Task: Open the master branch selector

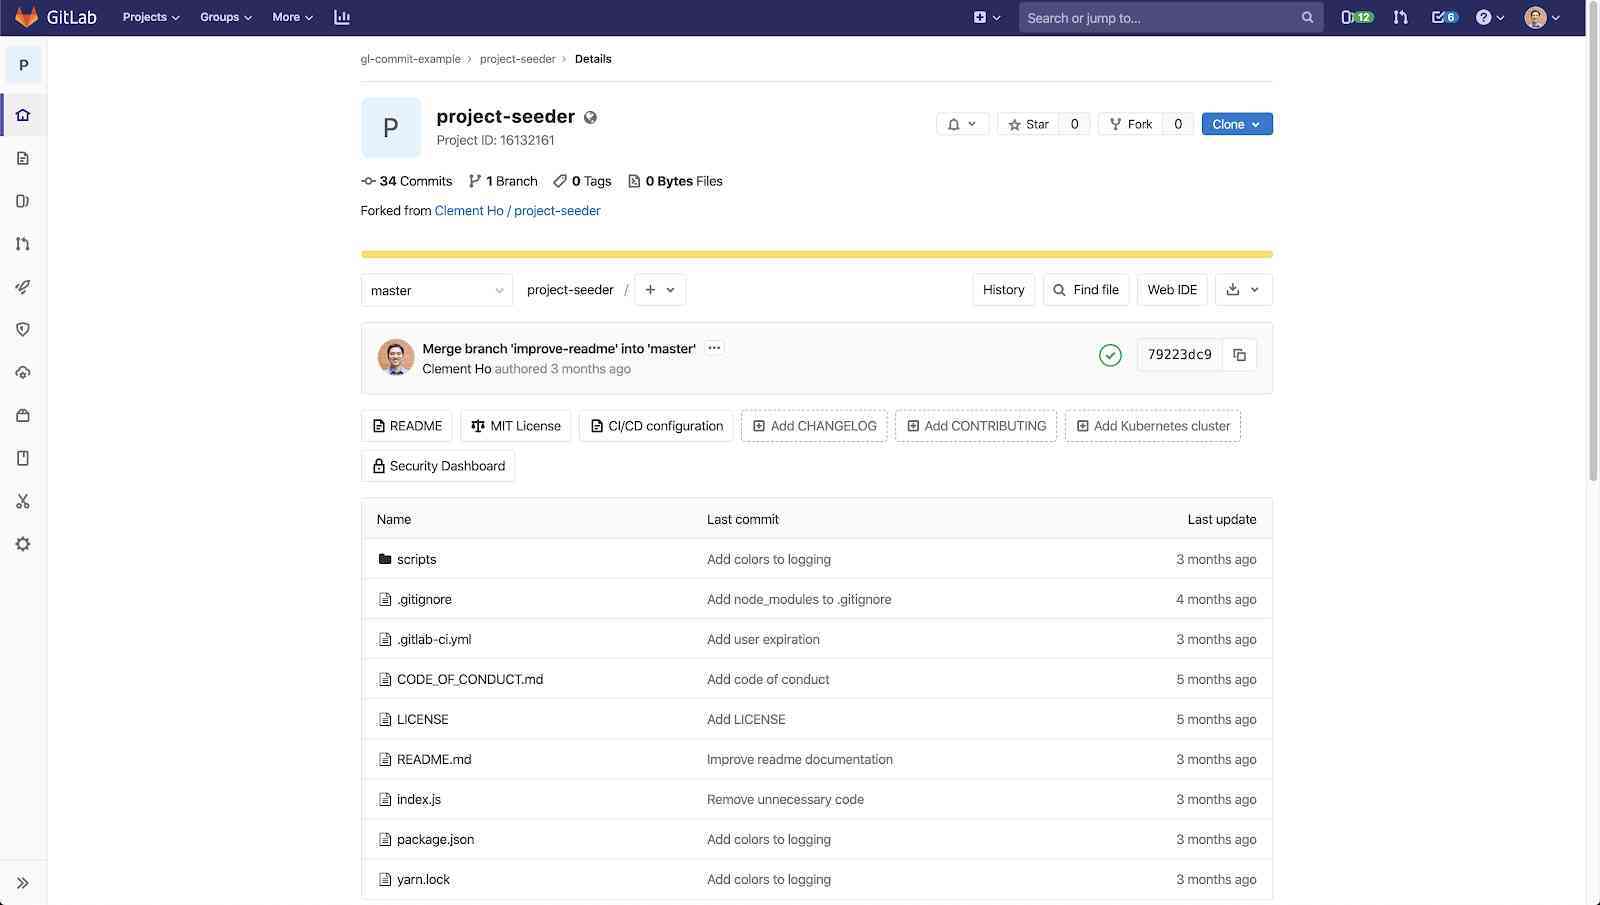Action: point(436,290)
